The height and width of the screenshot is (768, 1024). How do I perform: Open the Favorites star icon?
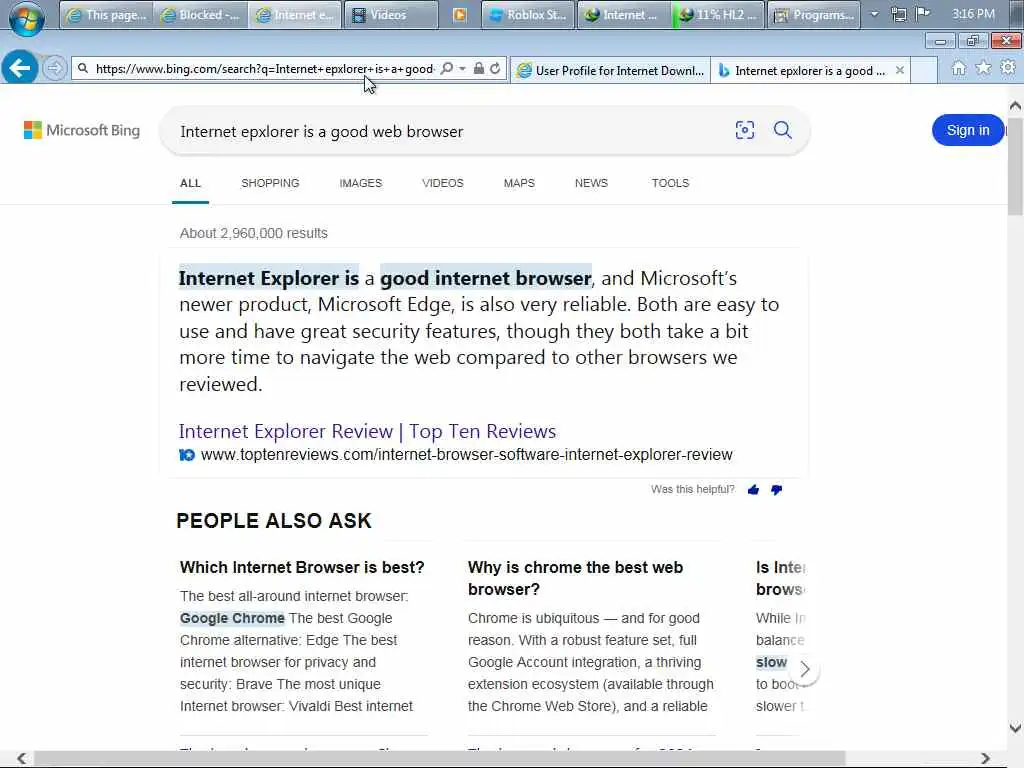[x=983, y=68]
